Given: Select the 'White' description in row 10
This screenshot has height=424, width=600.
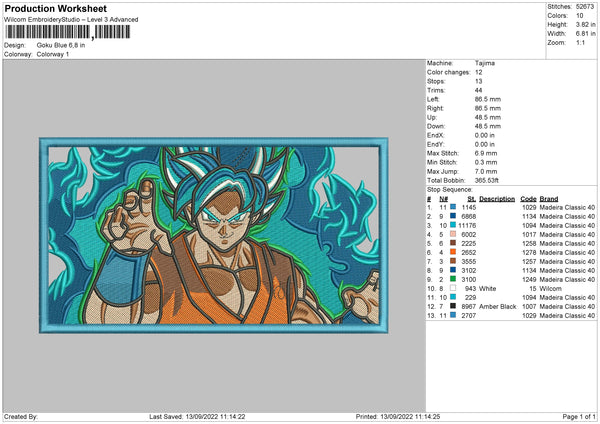Looking at the screenshot, I should click(488, 288).
